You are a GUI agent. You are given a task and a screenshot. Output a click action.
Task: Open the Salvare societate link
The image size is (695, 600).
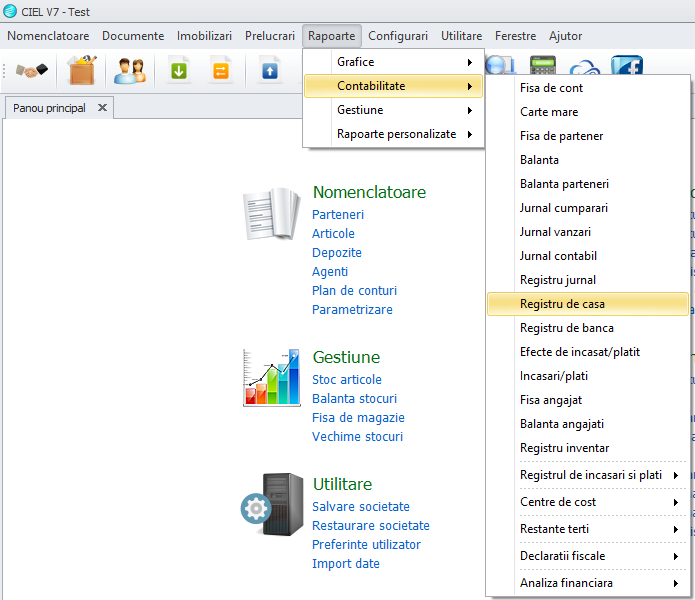(x=361, y=506)
